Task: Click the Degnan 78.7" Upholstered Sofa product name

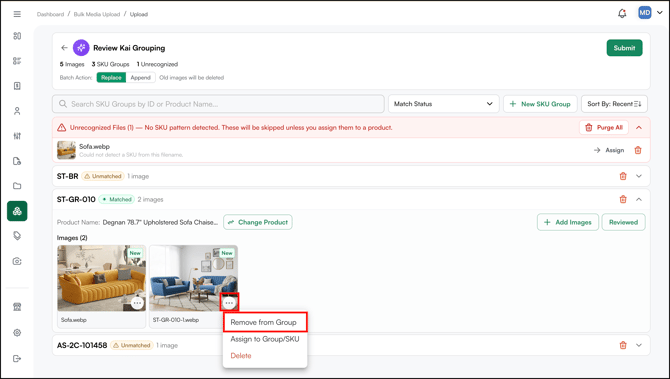Action: [x=161, y=222]
